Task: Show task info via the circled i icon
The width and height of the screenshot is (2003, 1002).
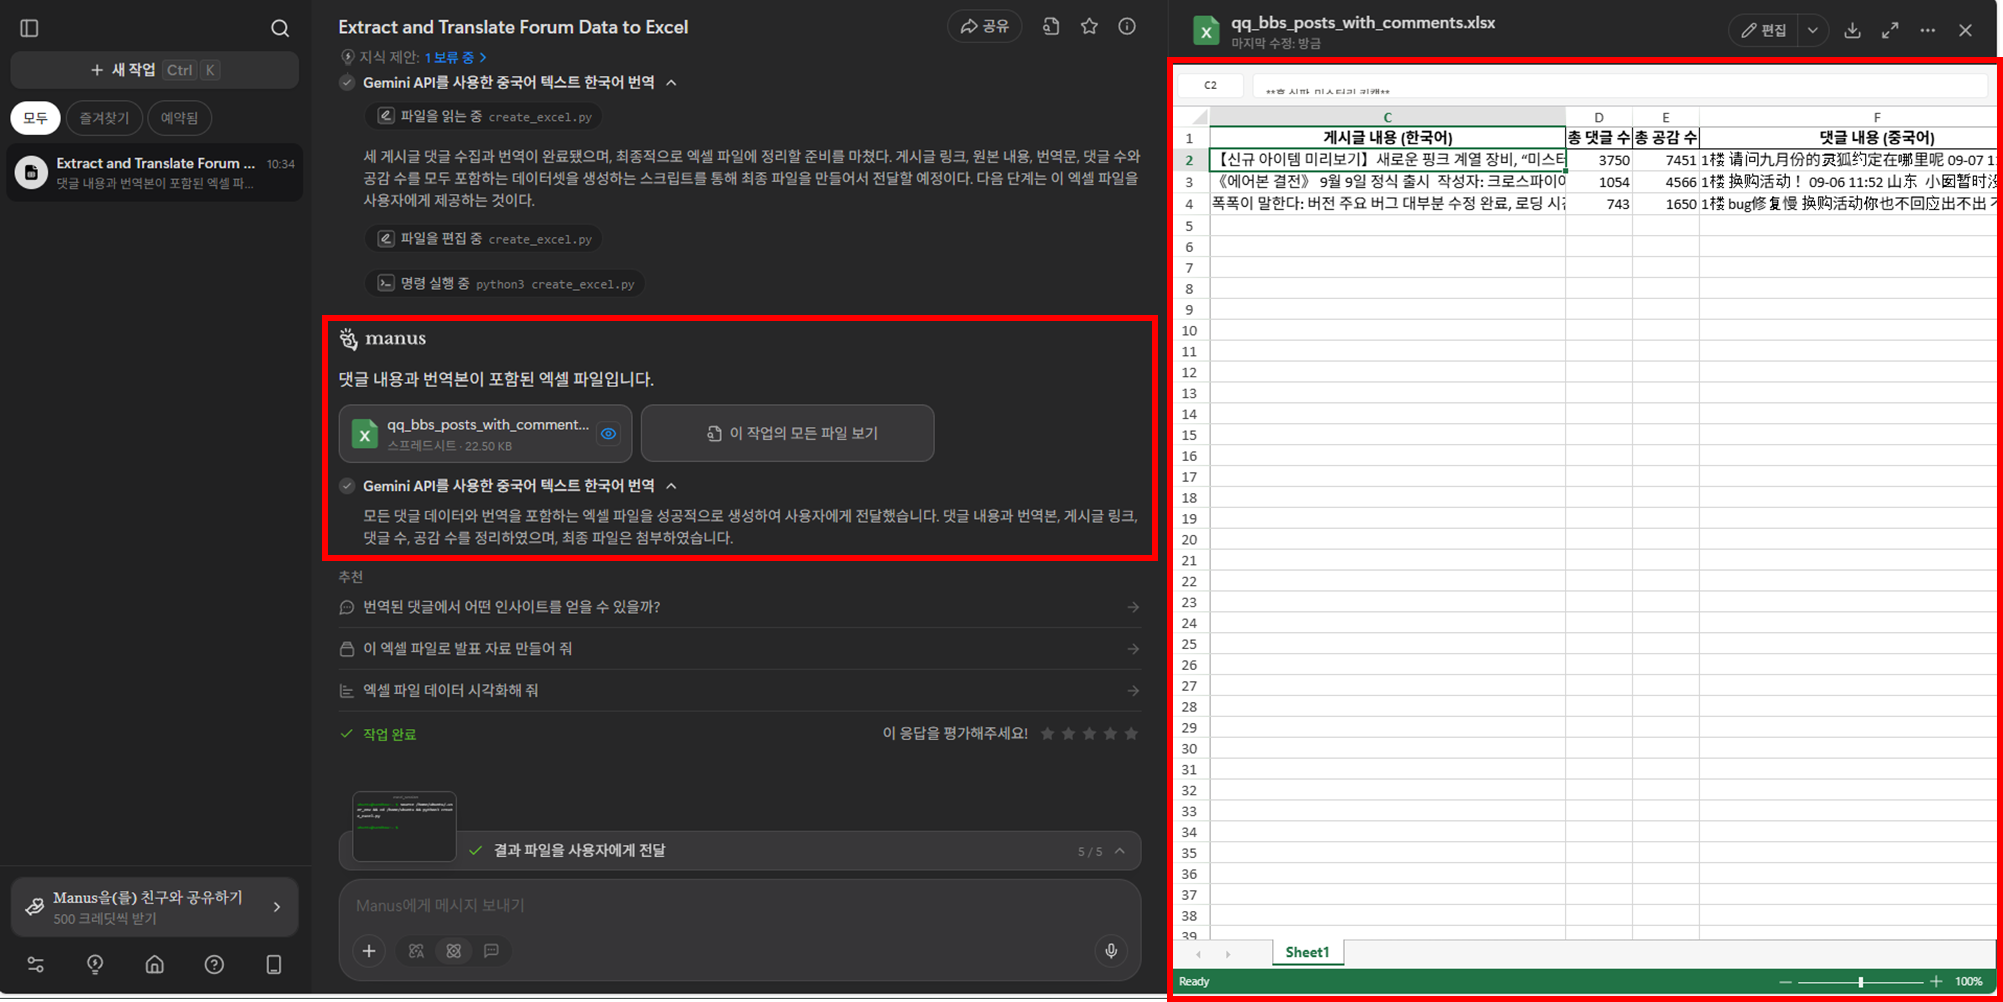Action: (x=1127, y=27)
